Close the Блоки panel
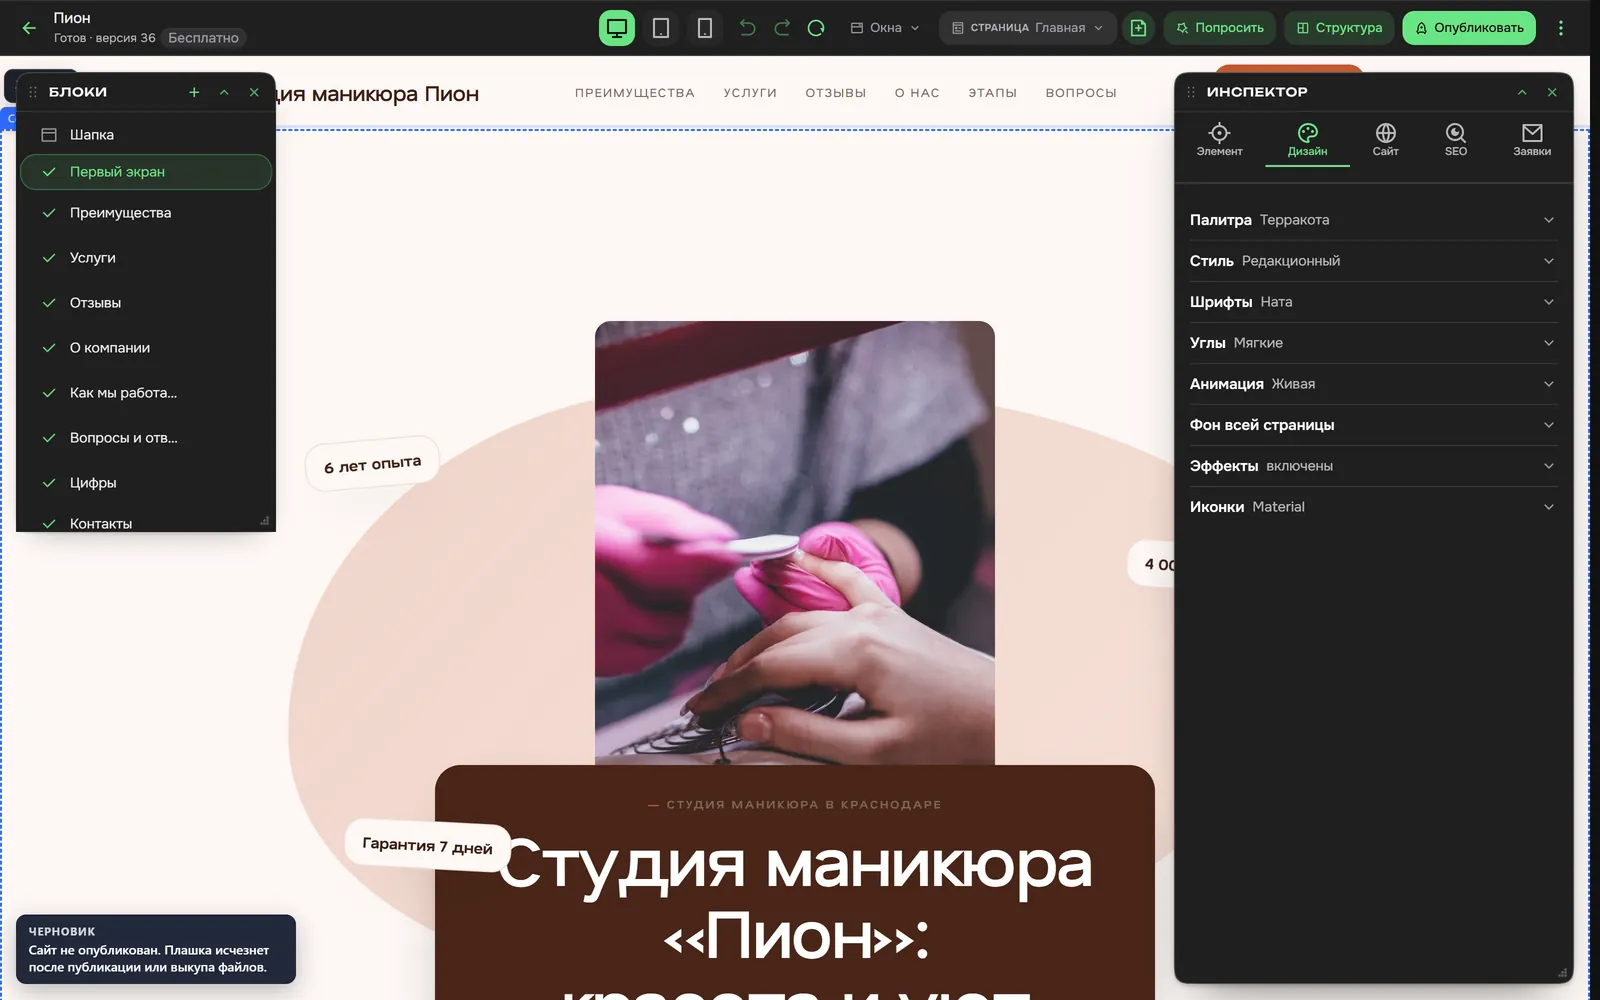 [x=254, y=92]
